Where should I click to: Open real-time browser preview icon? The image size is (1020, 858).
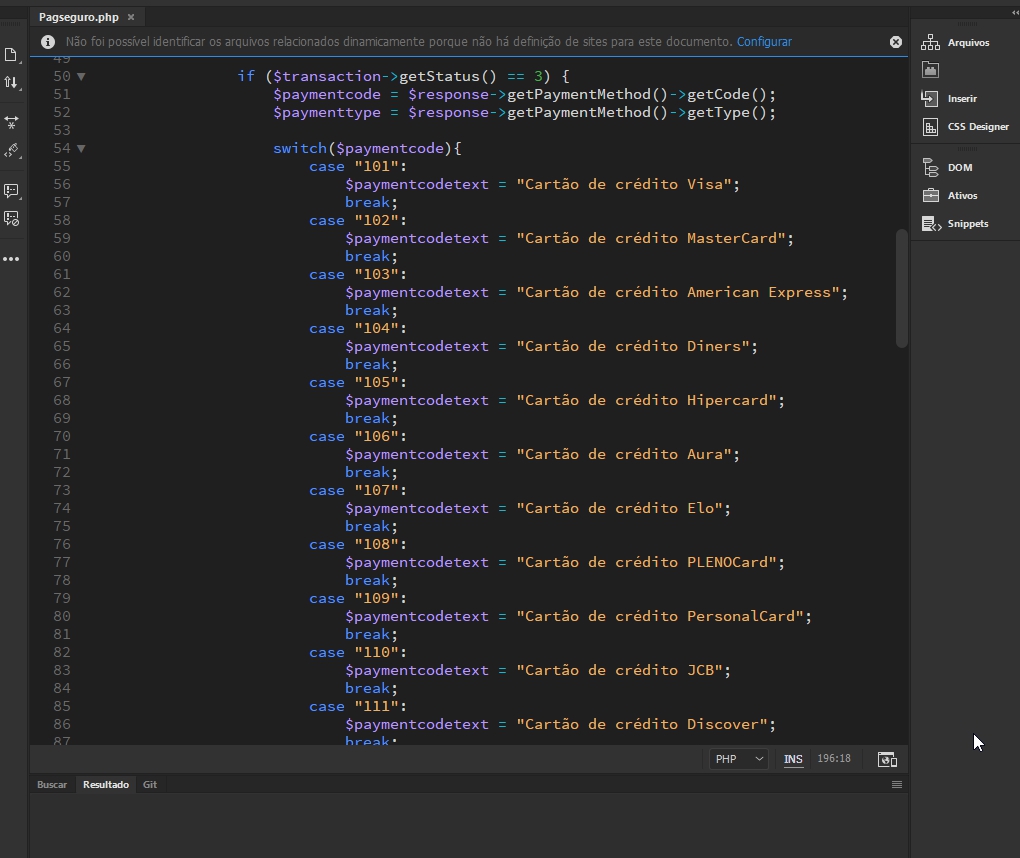pos(886,759)
